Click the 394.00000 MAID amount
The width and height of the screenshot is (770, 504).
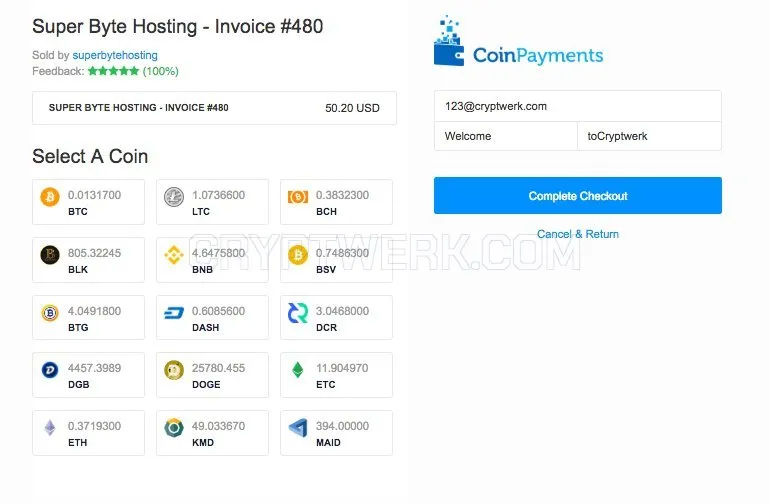tap(342, 426)
